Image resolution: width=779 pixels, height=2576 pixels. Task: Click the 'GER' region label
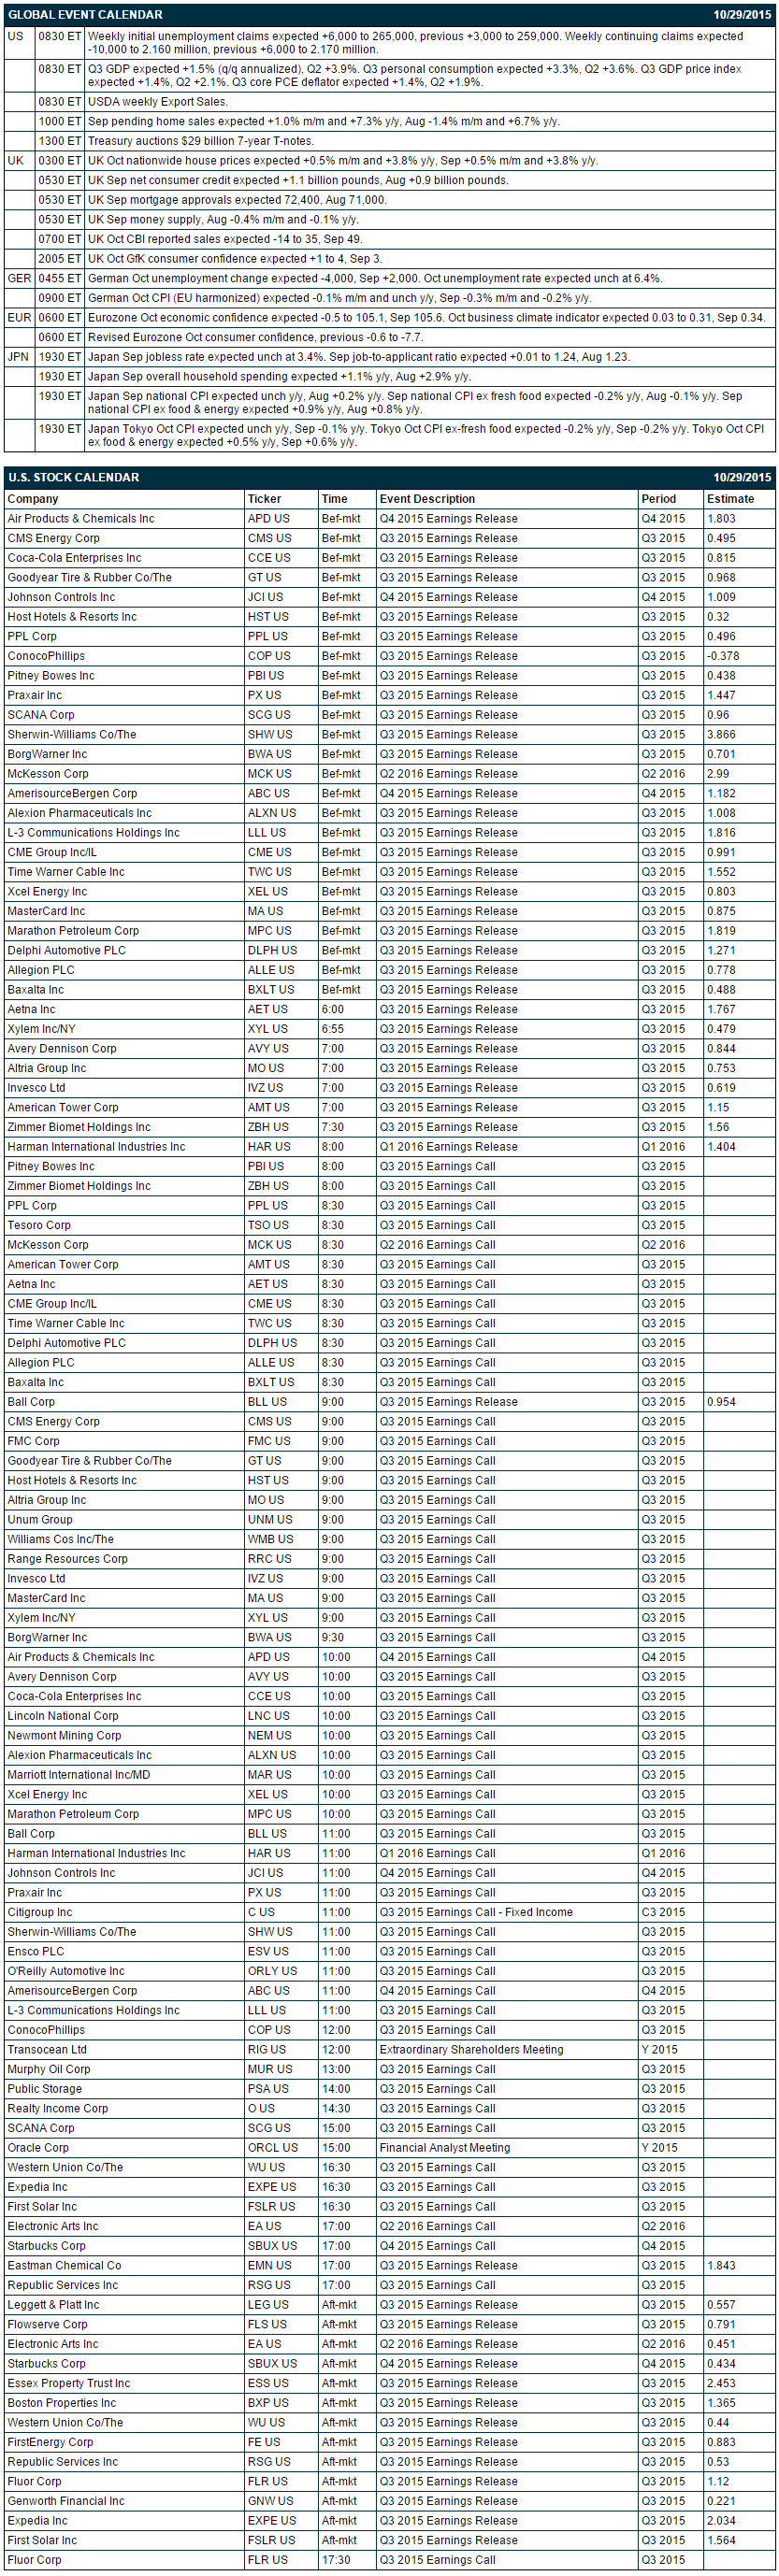pos(19,279)
